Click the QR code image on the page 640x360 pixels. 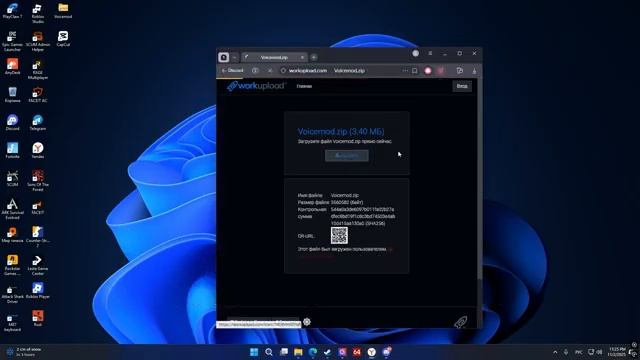[x=339, y=236]
